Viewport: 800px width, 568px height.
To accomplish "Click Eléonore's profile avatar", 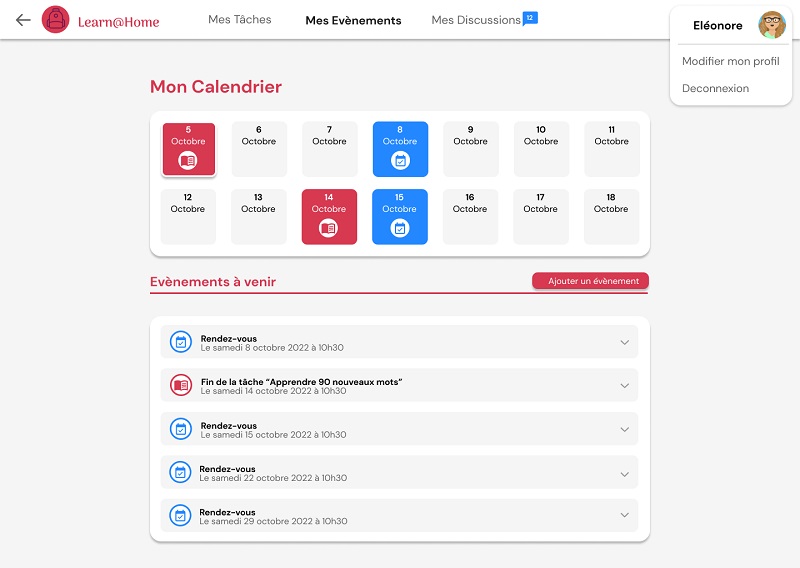I will [x=772, y=25].
